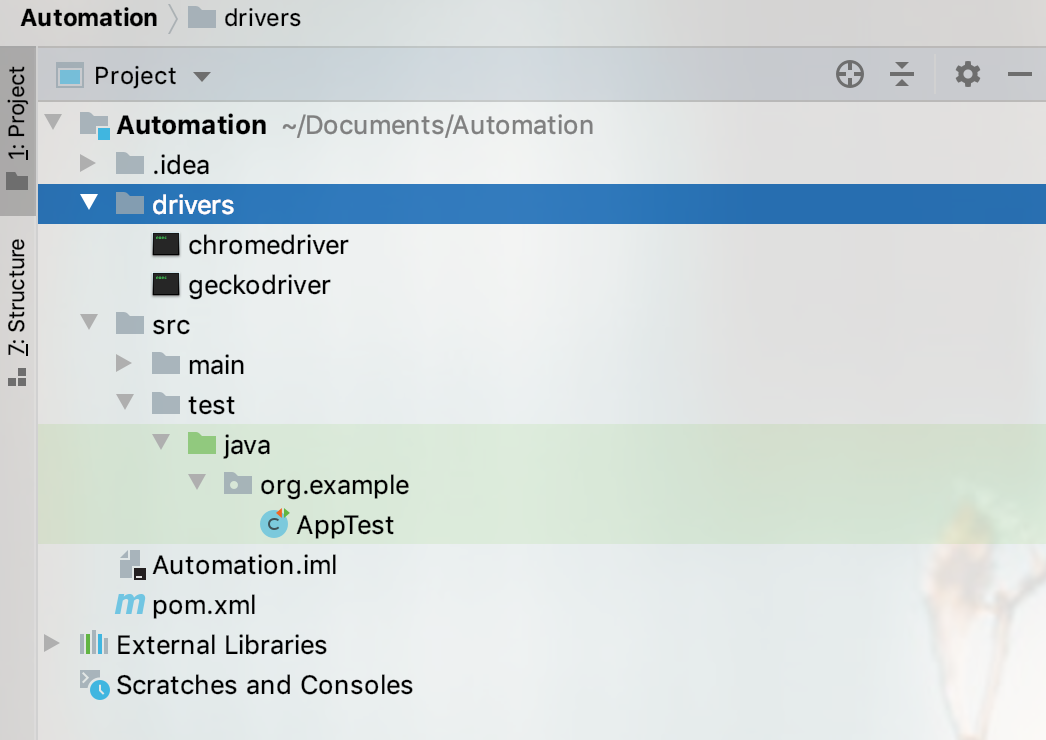
Task: Select the chromedriver executable file
Action: [x=268, y=245]
